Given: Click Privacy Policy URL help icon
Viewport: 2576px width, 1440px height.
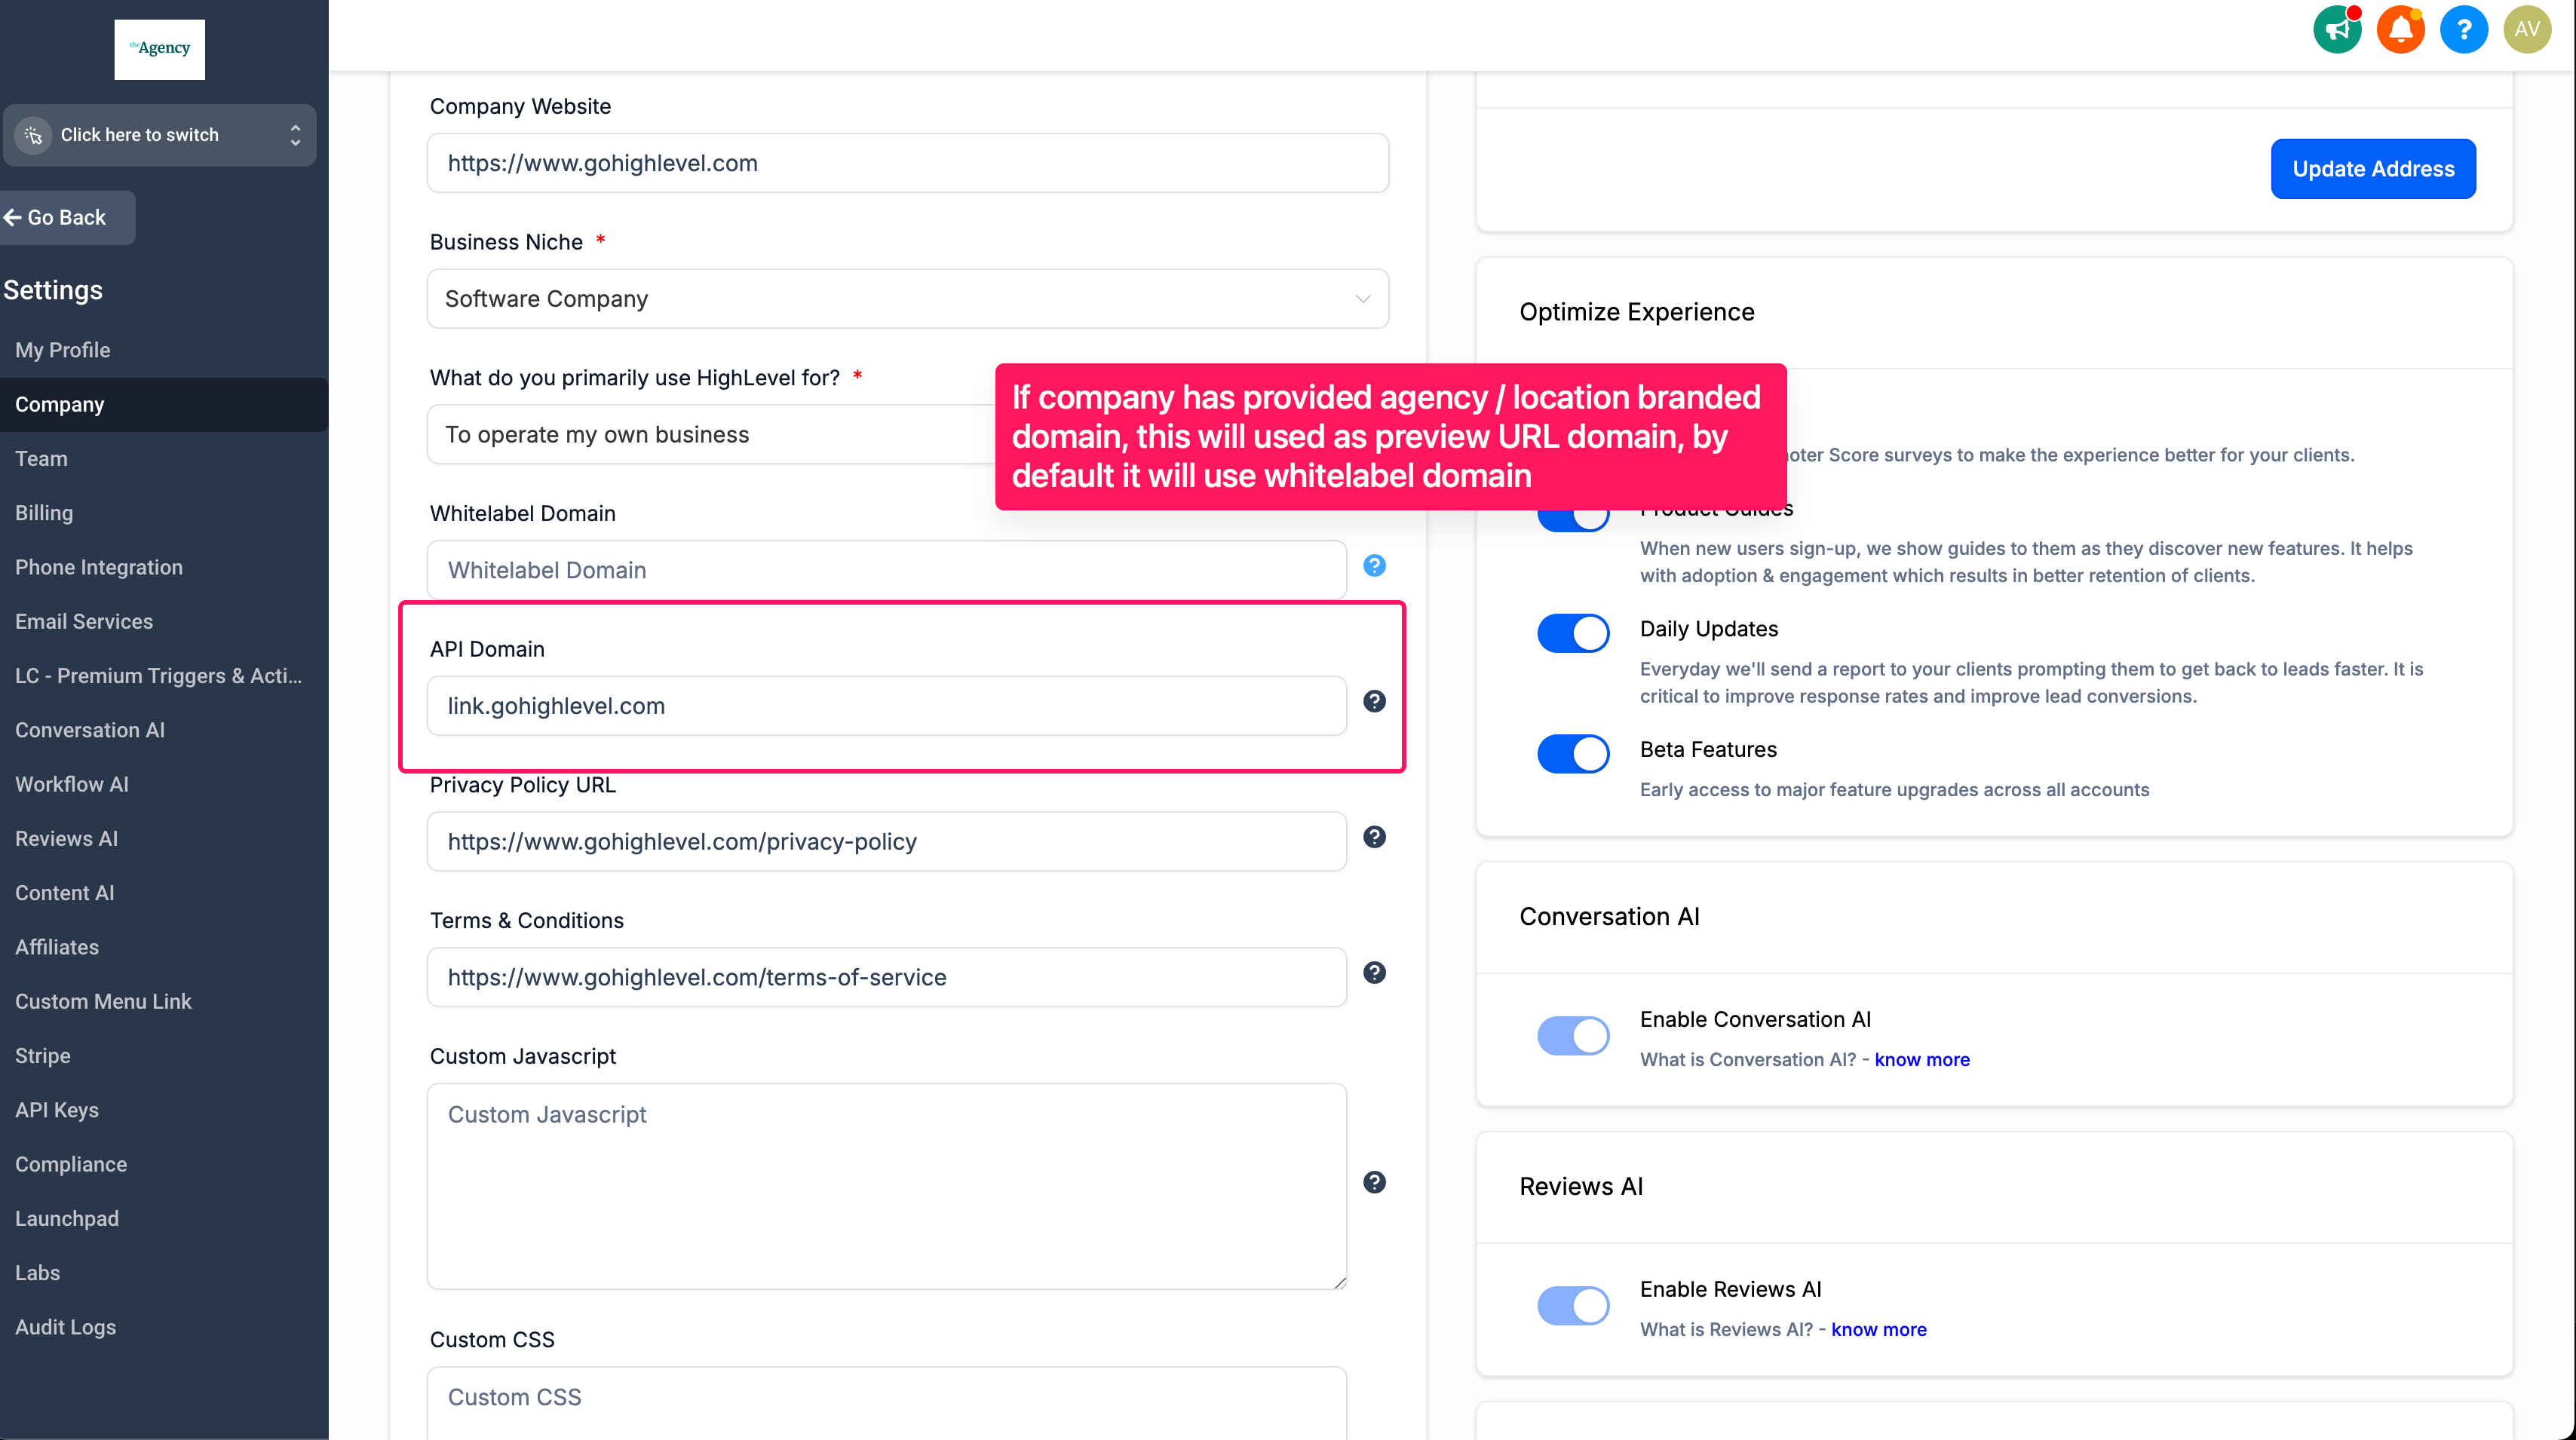Looking at the screenshot, I should click(1374, 837).
